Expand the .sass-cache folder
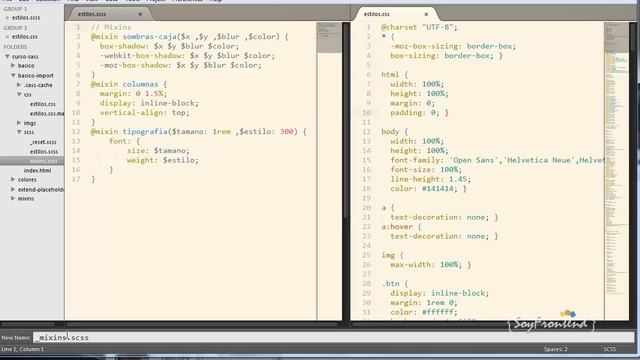Image resolution: width=640 pixels, height=360 pixels. click(x=19, y=85)
